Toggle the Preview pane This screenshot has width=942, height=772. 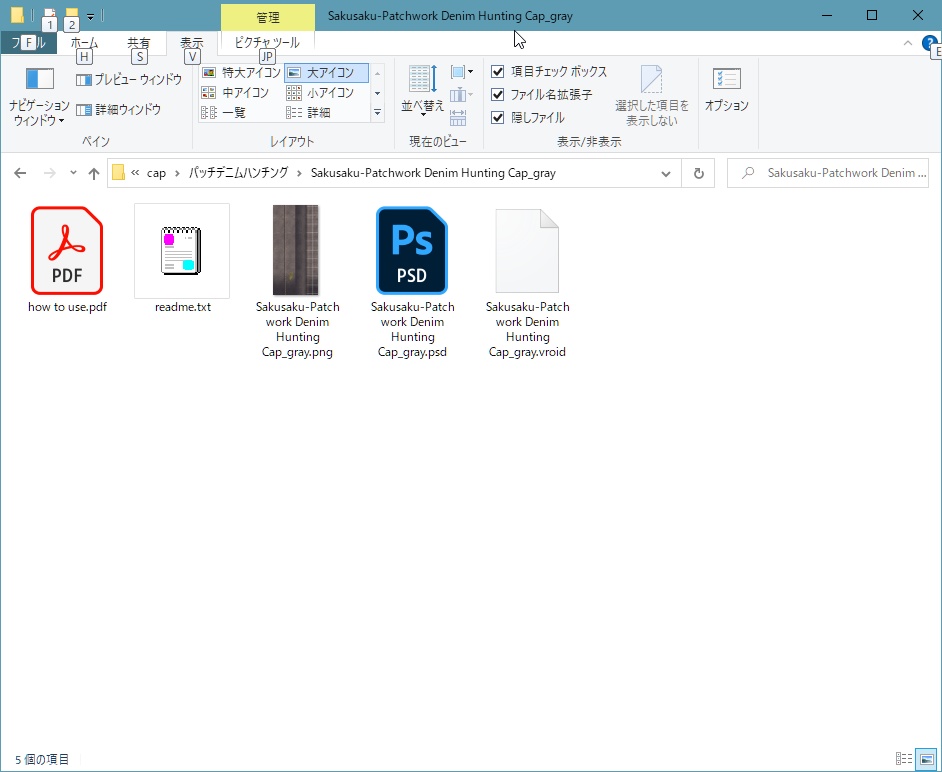point(129,79)
